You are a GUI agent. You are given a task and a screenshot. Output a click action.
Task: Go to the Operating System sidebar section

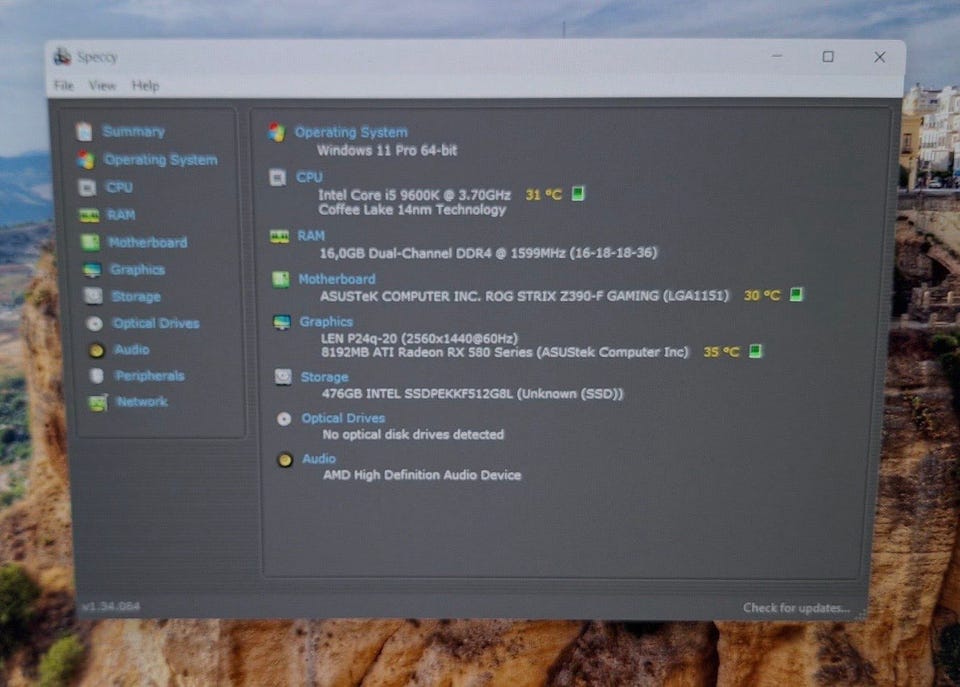click(160, 160)
